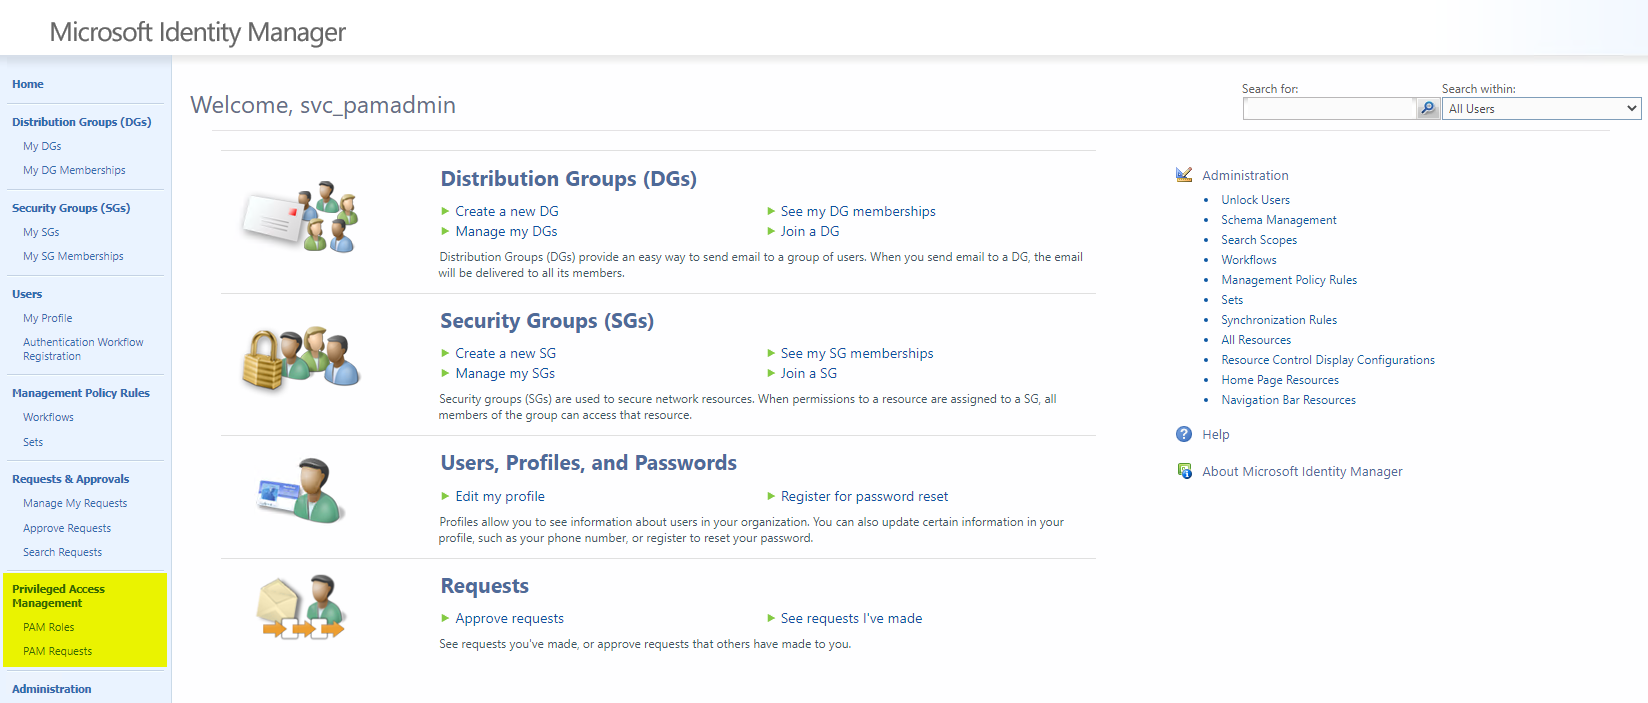The width and height of the screenshot is (1648, 703).
Task: Open Register for password reset
Action: point(864,496)
